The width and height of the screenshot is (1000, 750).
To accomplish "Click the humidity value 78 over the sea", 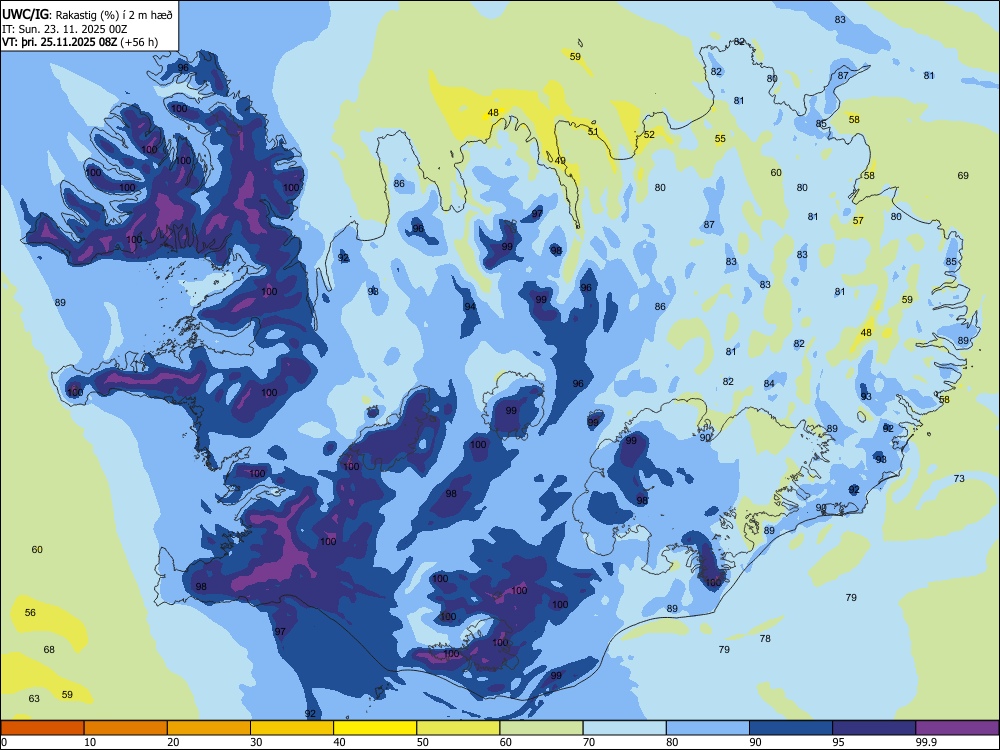I will (x=765, y=638).
